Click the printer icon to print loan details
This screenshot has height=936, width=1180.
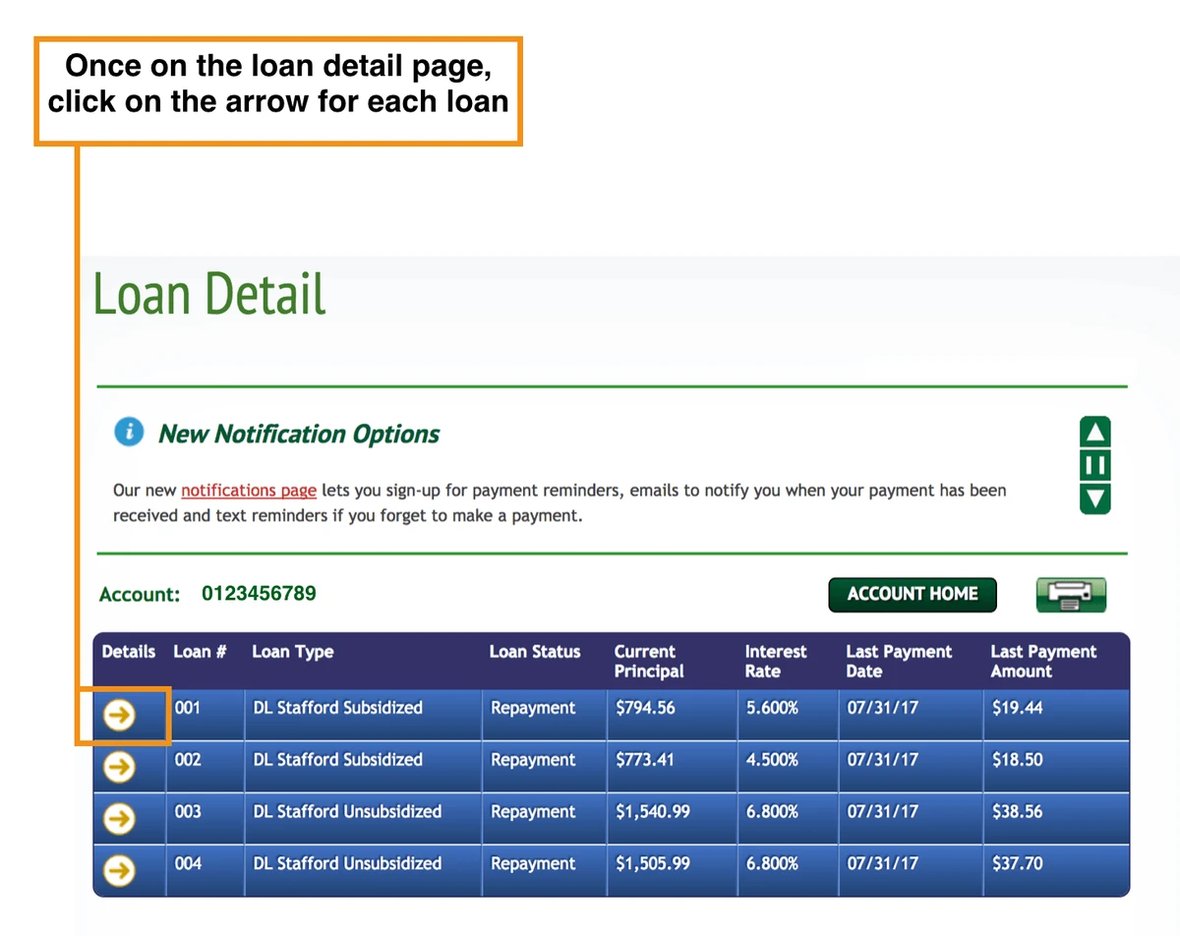click(1071, 594)
